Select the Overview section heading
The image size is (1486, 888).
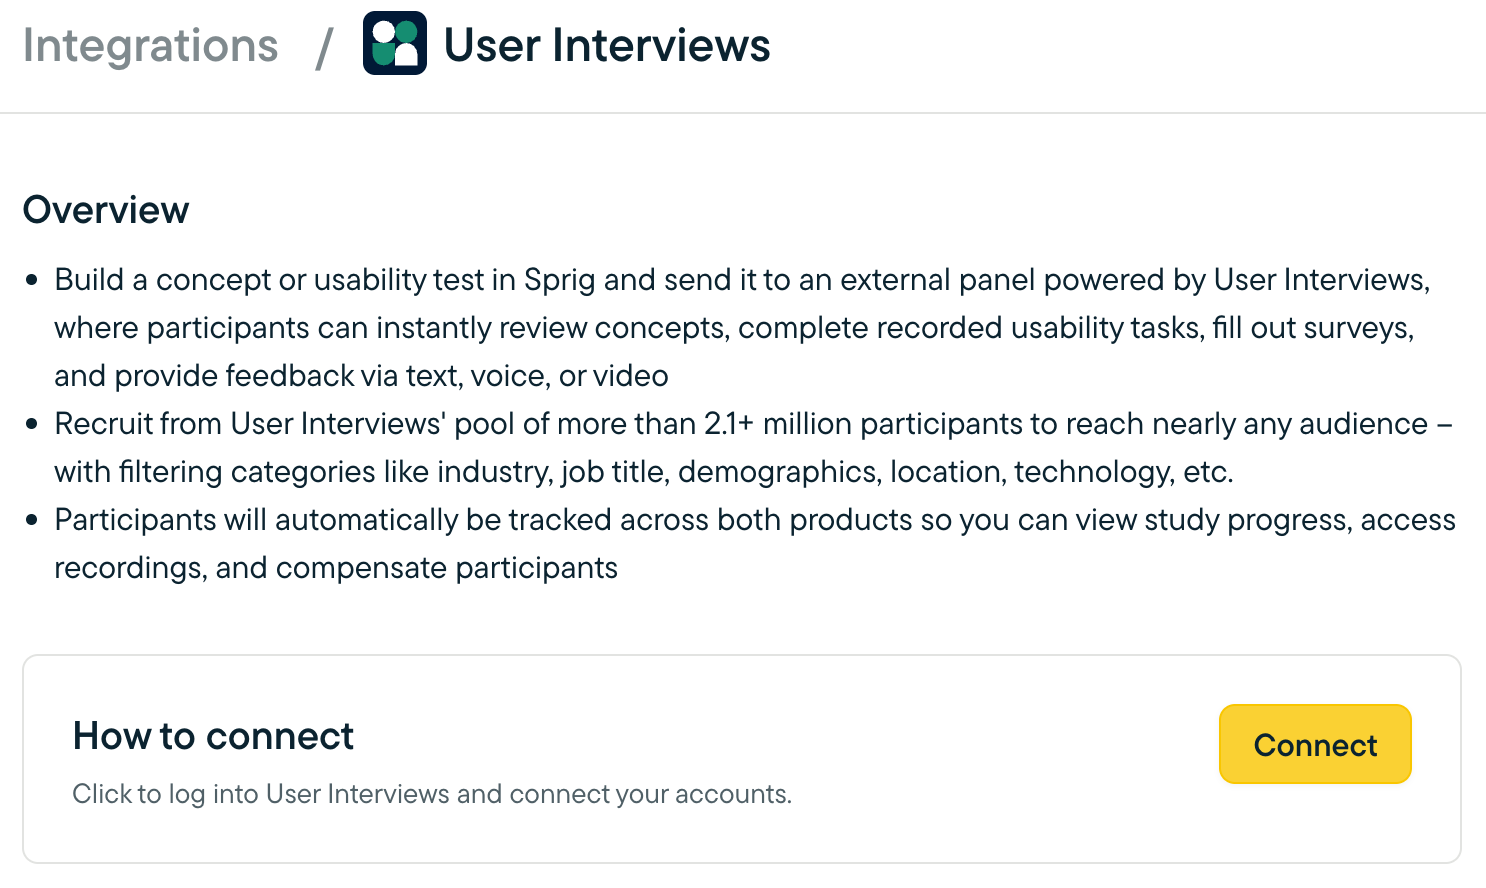point(106,210)
